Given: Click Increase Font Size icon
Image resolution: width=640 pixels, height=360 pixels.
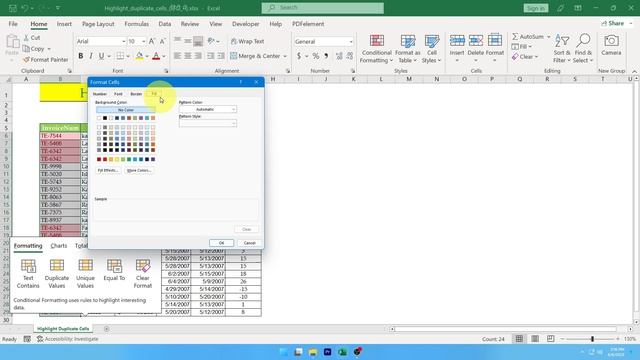Looking at the screenshot, I should coord(152,41).
